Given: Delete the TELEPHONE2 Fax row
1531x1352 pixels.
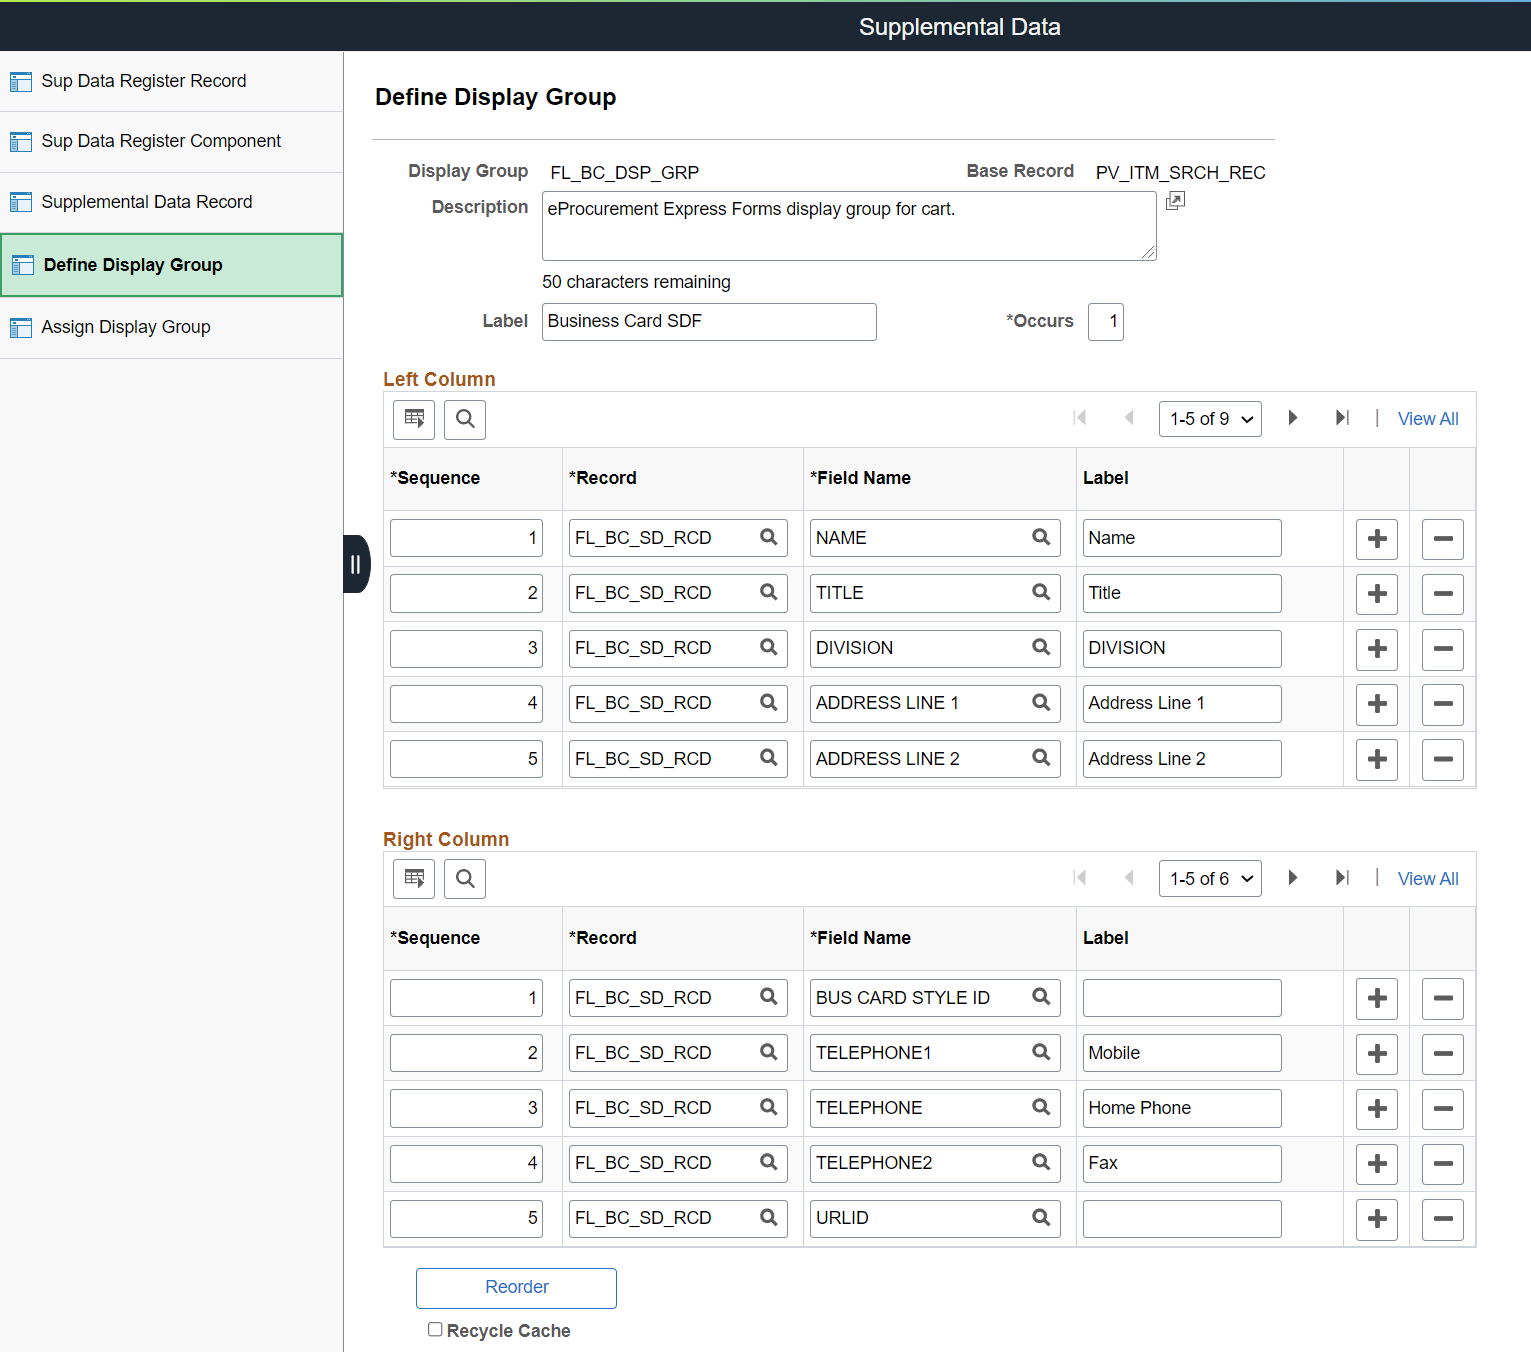Looking at the screenshot, I should coord(1443,1164).
